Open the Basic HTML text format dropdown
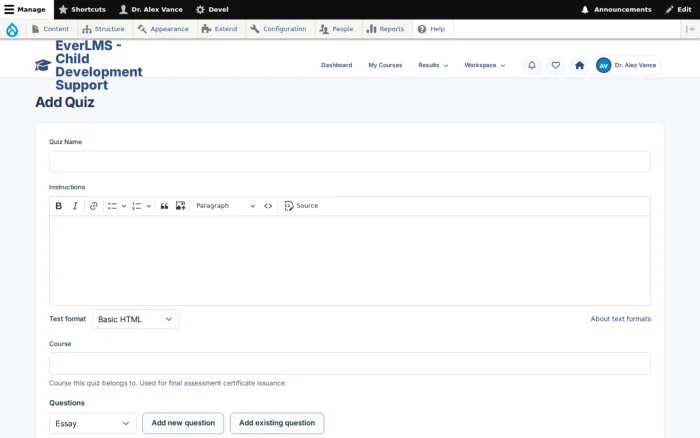Viewport: 700px width, 438px height. (136, 319)
